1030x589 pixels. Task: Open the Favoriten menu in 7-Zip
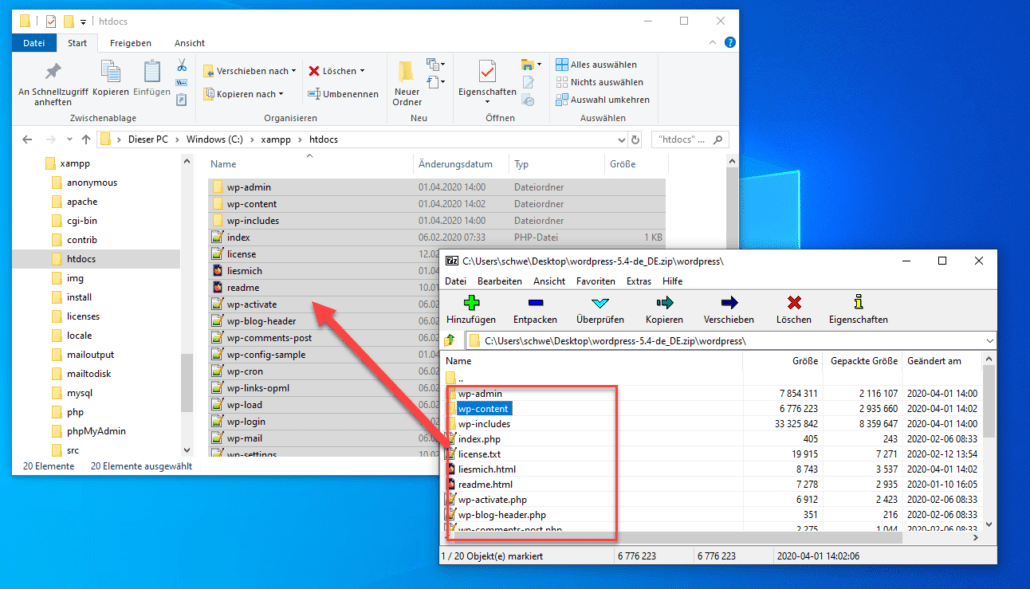click(595, 282)
